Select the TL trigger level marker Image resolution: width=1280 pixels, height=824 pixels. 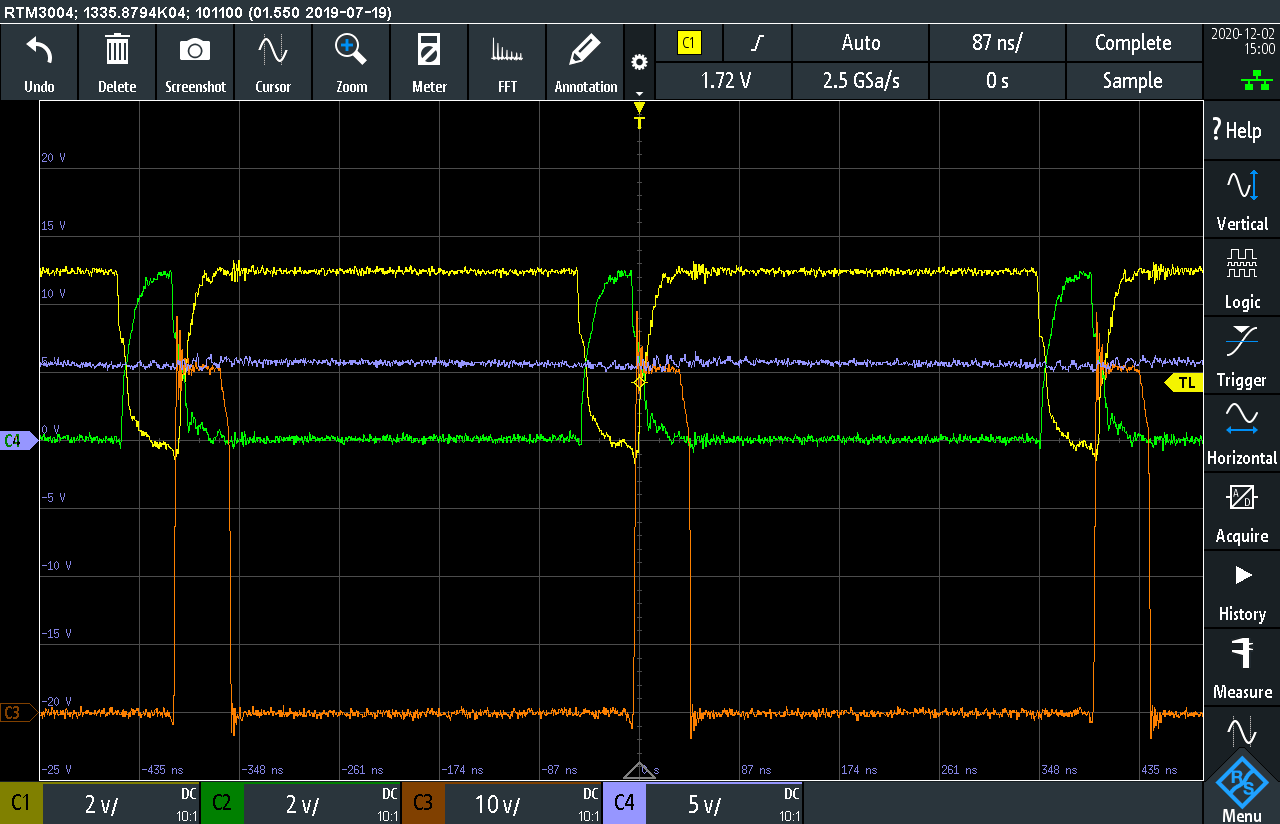[1185, 382]
